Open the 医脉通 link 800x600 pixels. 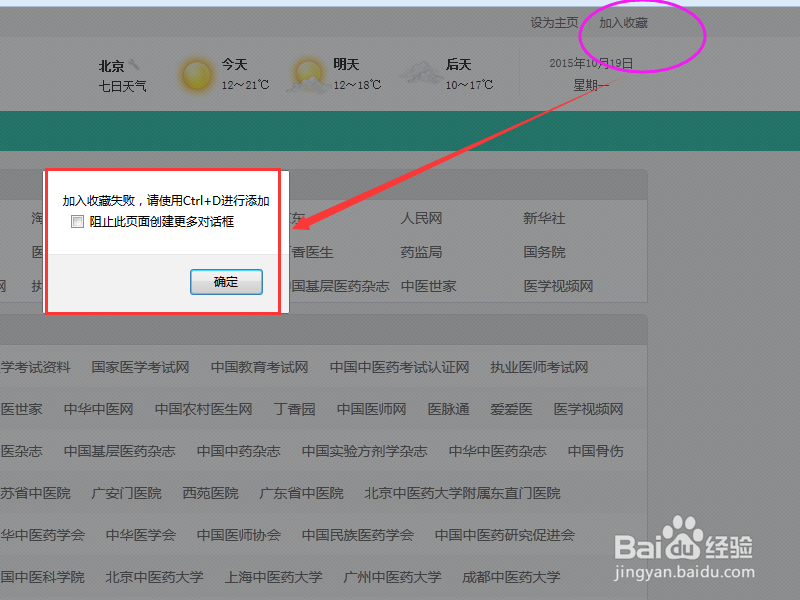tap(448, 409)
